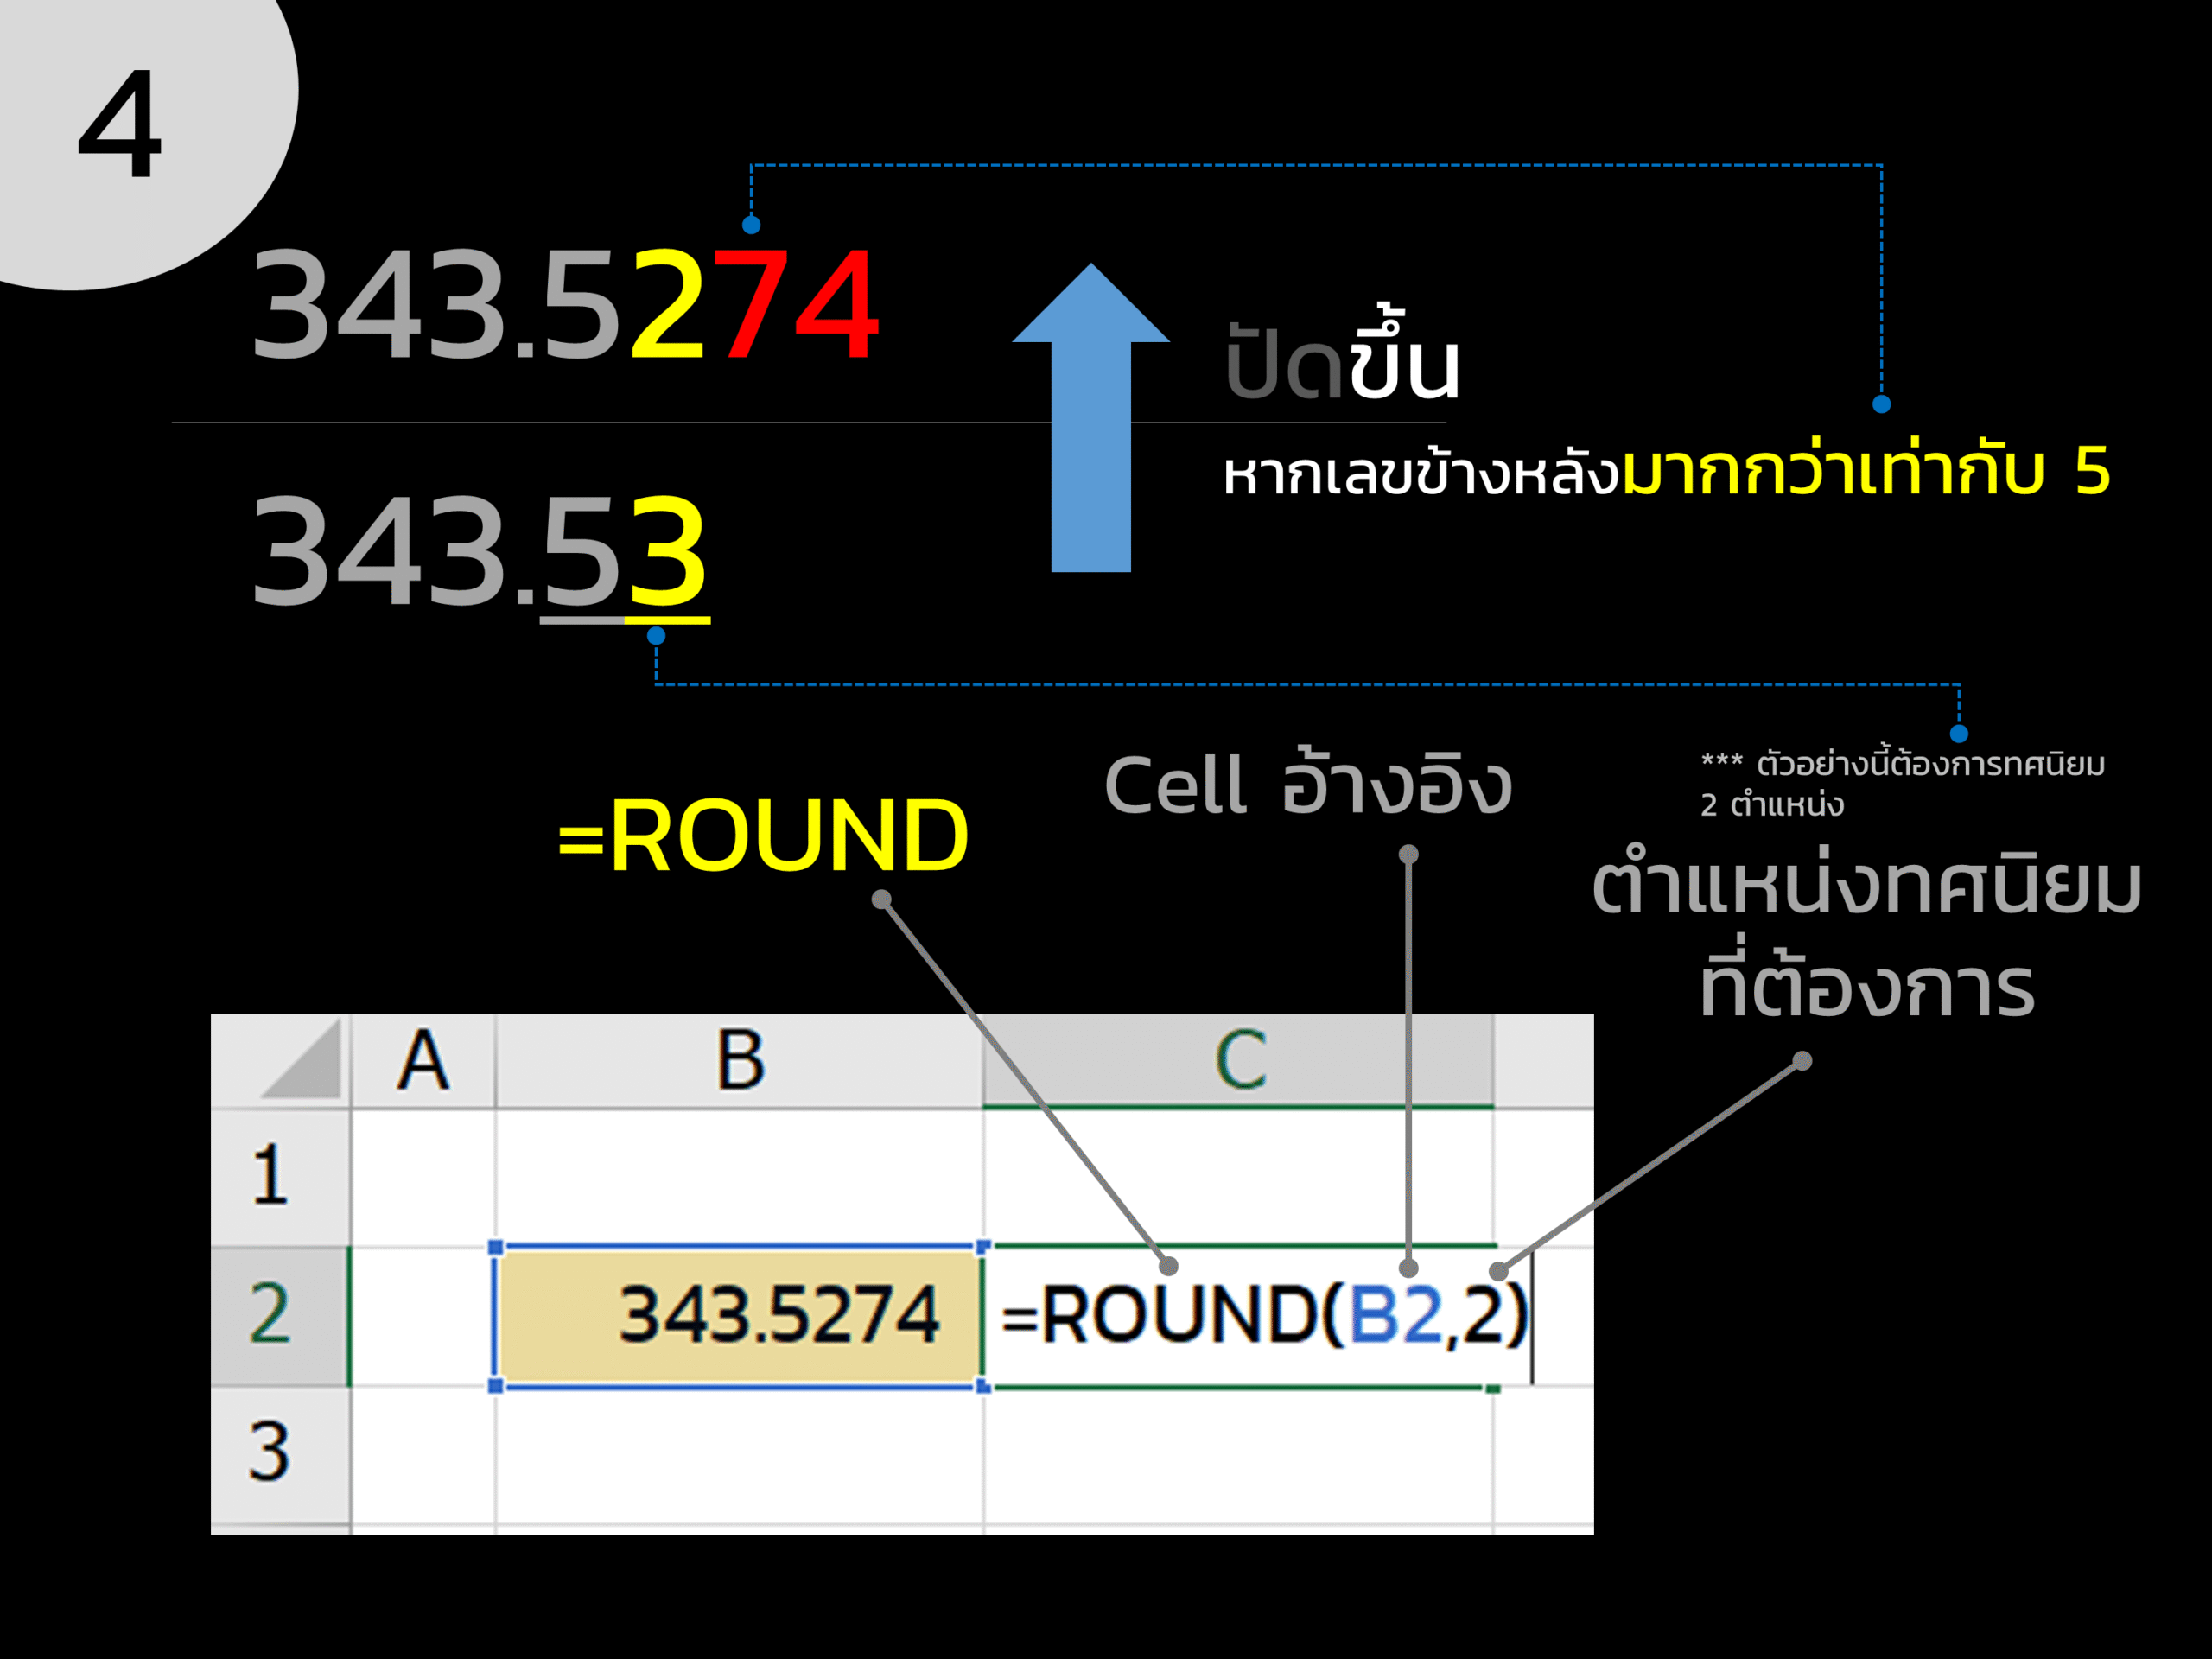
Task: Click empty cell B3
Action: [740, 1455]
